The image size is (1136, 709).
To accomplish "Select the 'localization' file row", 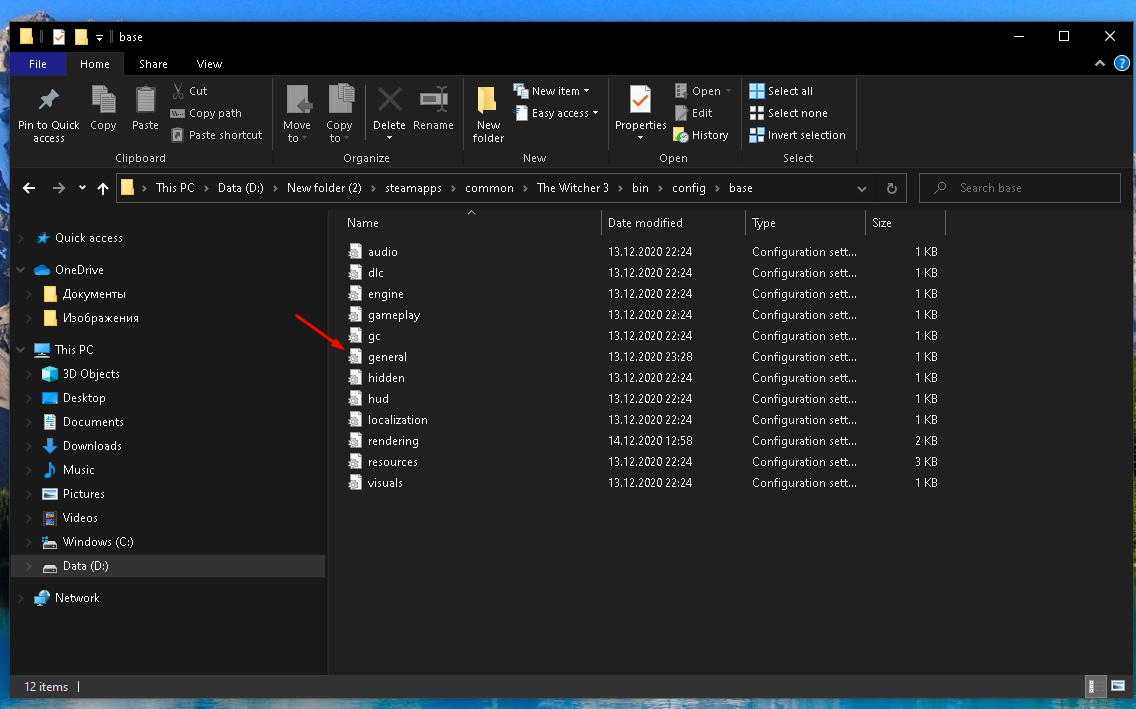I will pyautogui.click(x=645, y=420).
